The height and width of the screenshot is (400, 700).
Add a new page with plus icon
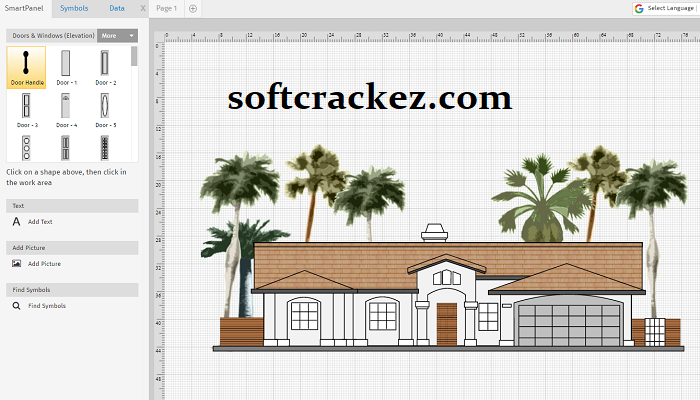coord(193,8)
